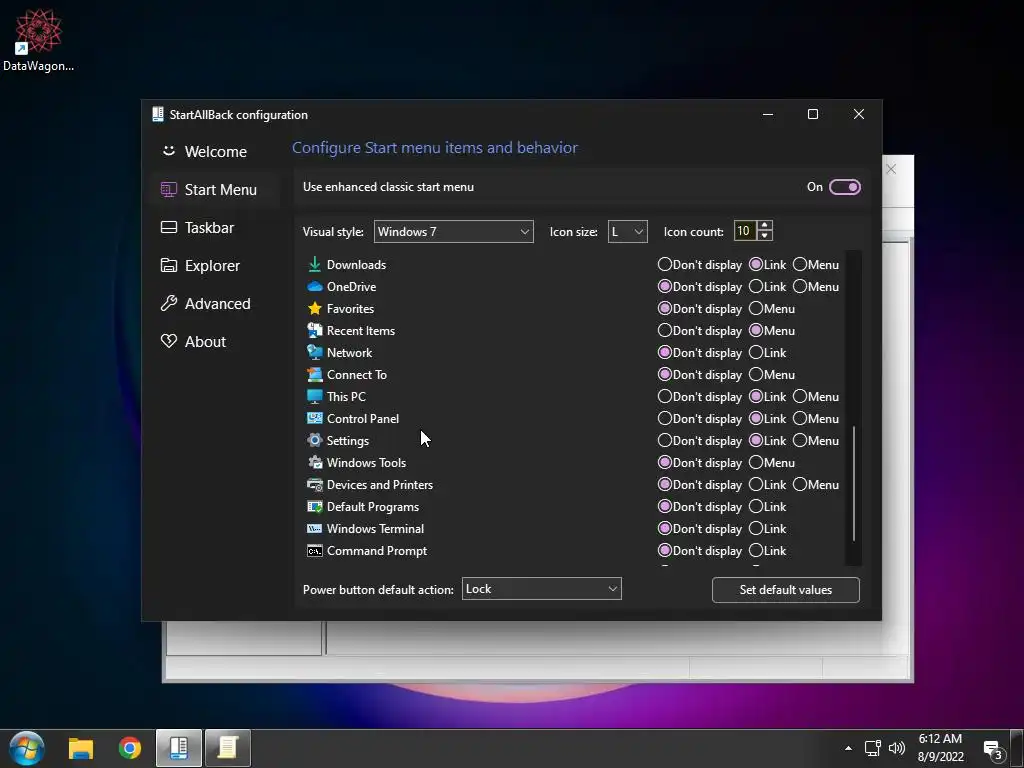Open Power button default action dropdown
1024x768 pixels.
541,589
